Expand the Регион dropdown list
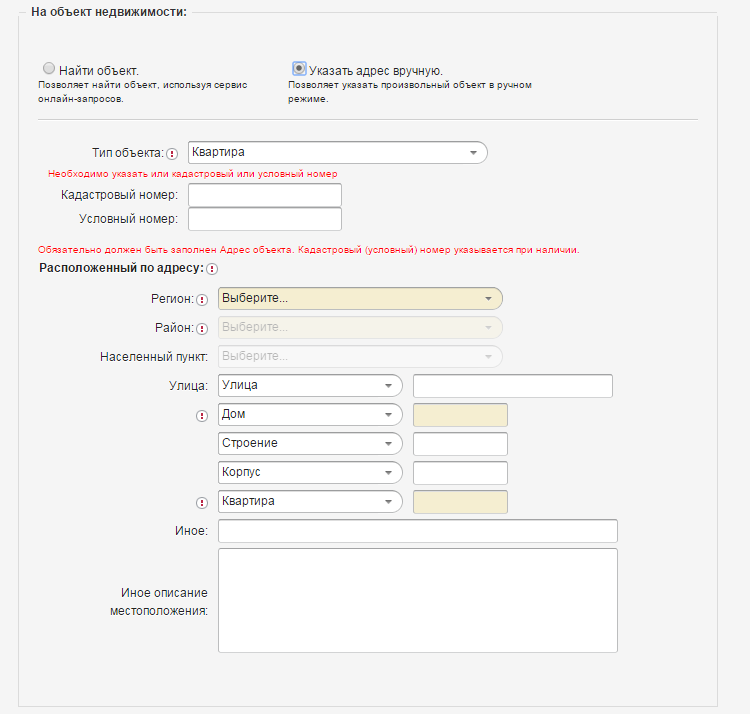This screenshot has height=714, width=750. (360, 299)
